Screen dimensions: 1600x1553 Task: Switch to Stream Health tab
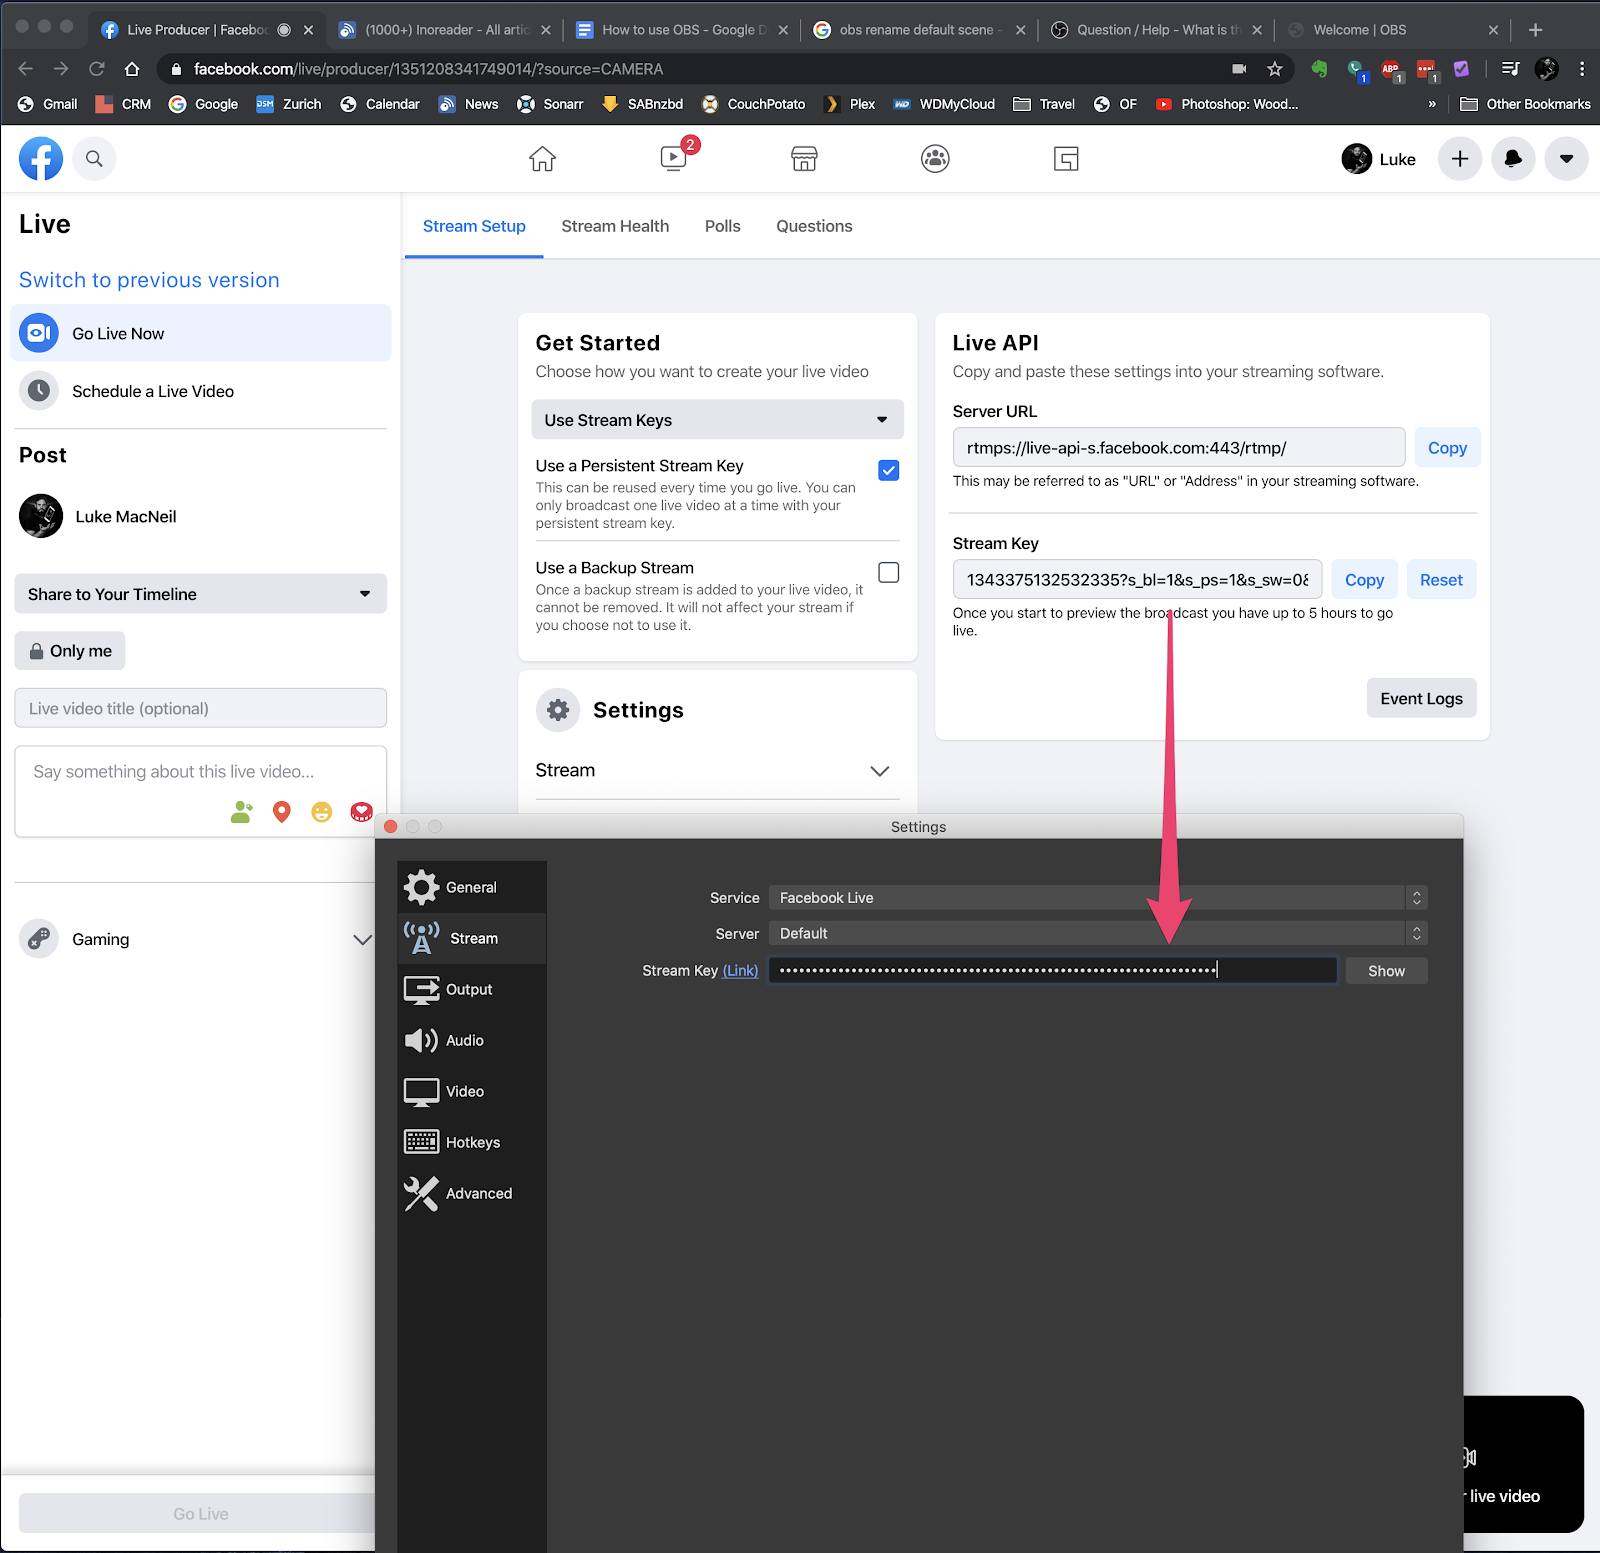615,226
